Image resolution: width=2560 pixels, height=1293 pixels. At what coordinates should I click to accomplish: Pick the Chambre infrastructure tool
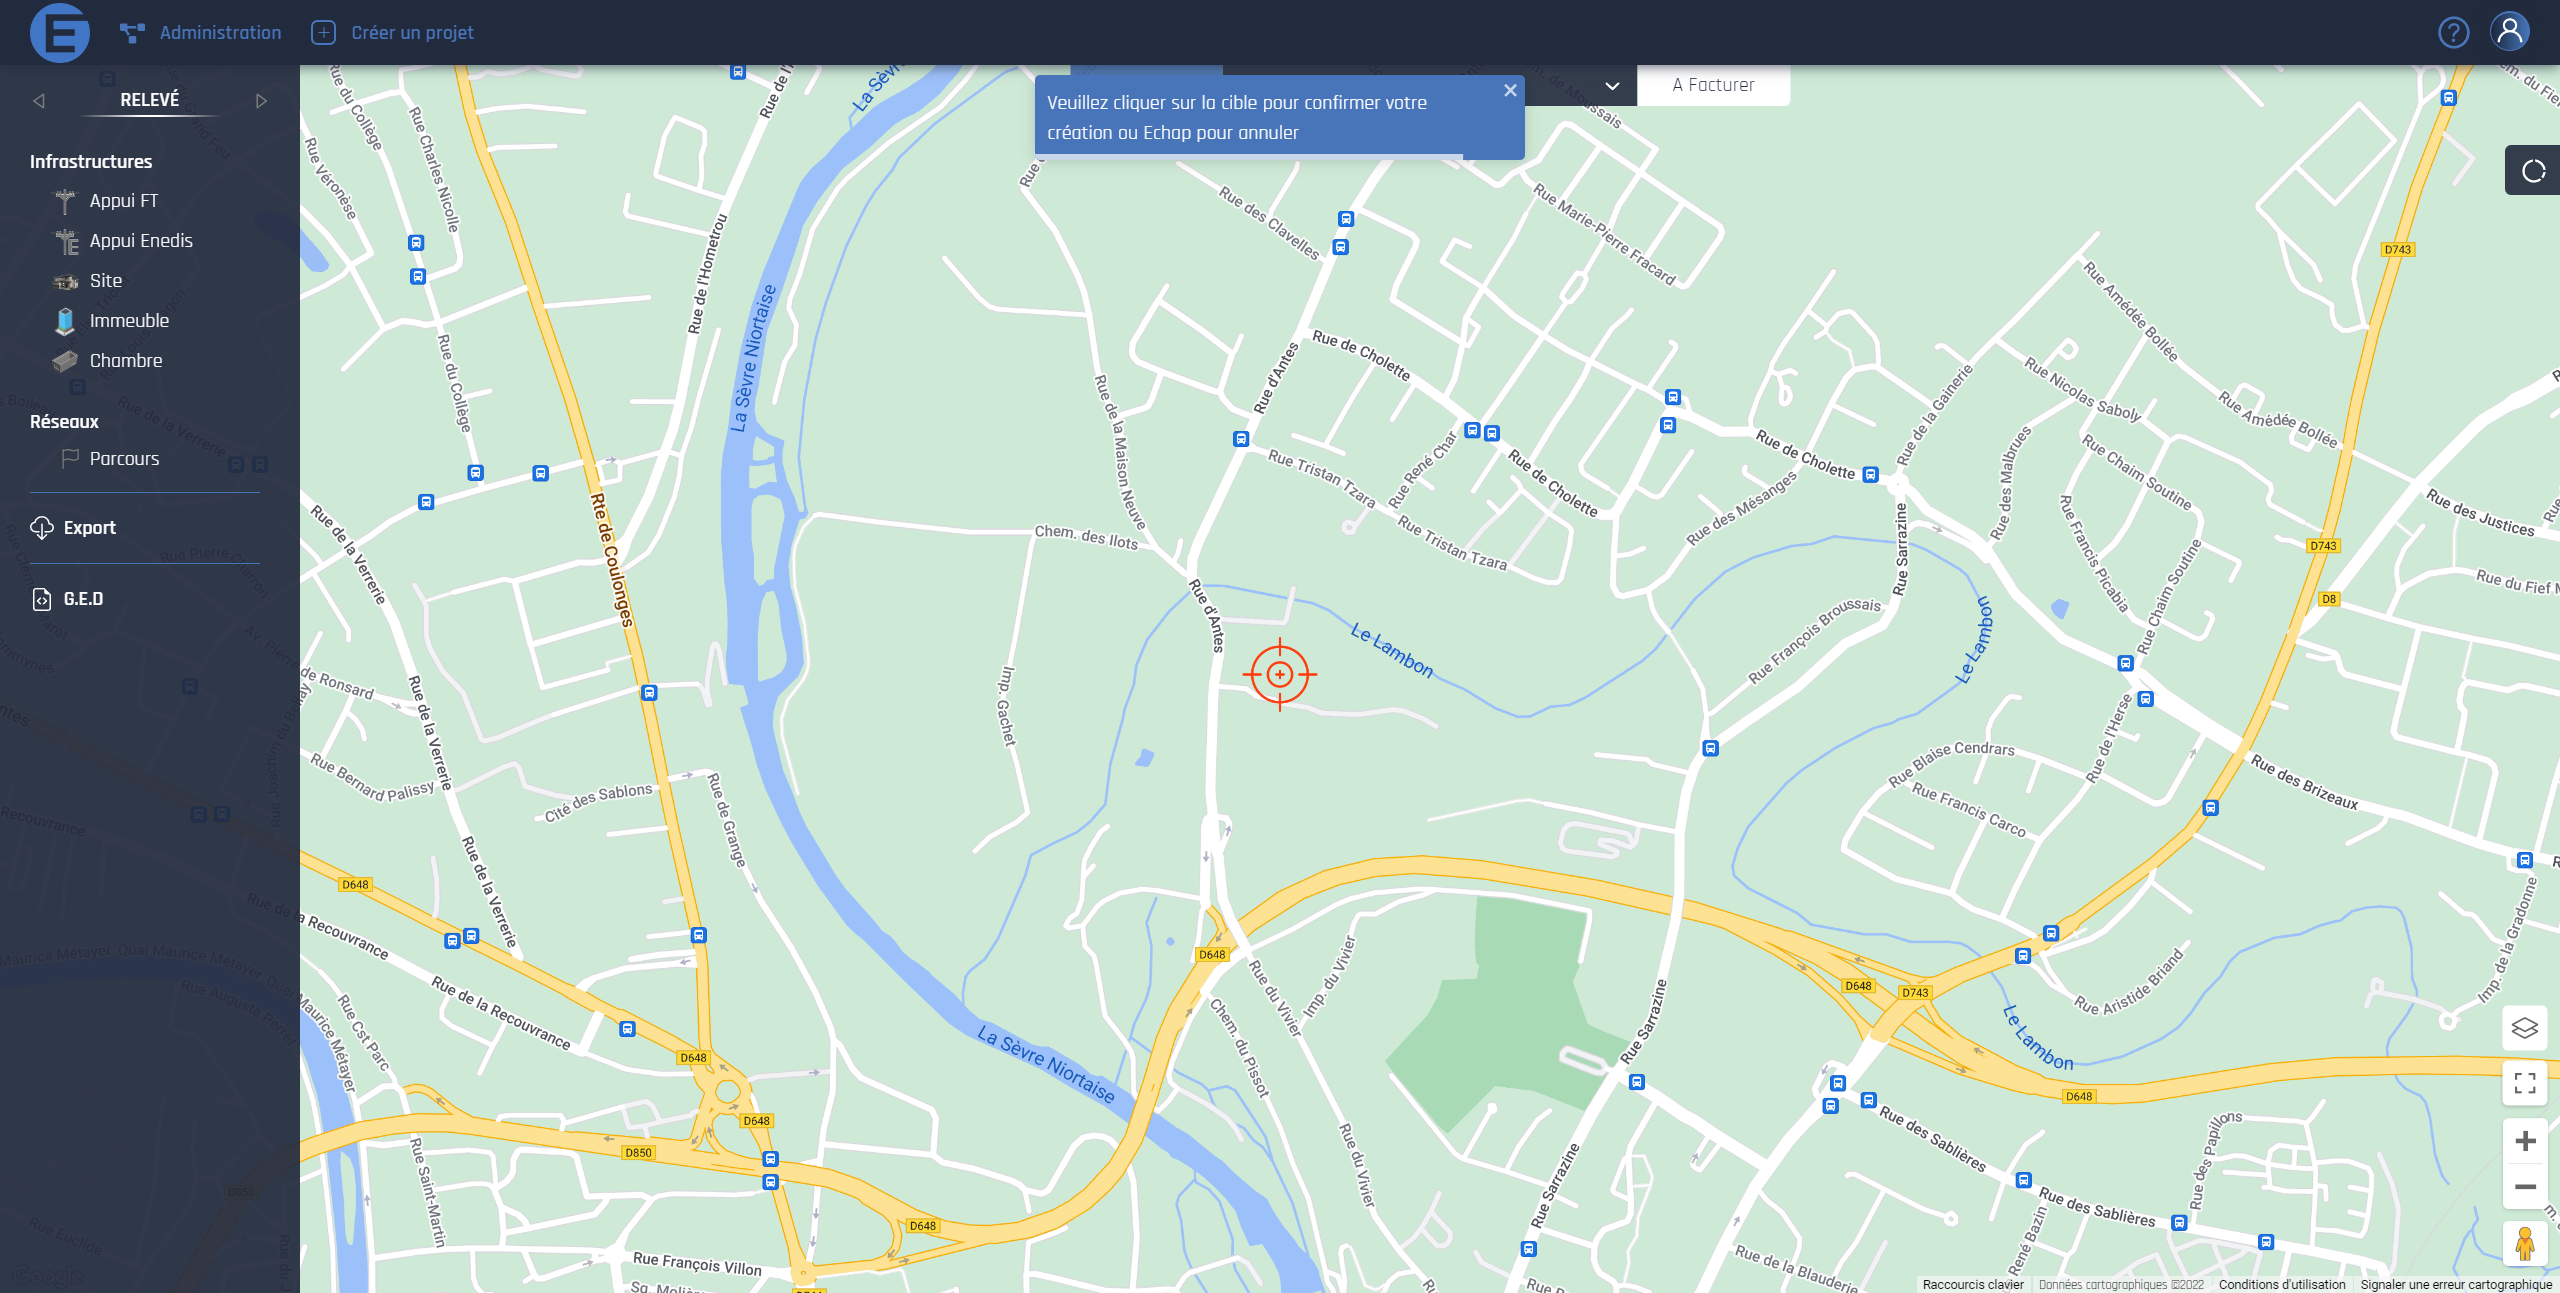coord(125,361)
